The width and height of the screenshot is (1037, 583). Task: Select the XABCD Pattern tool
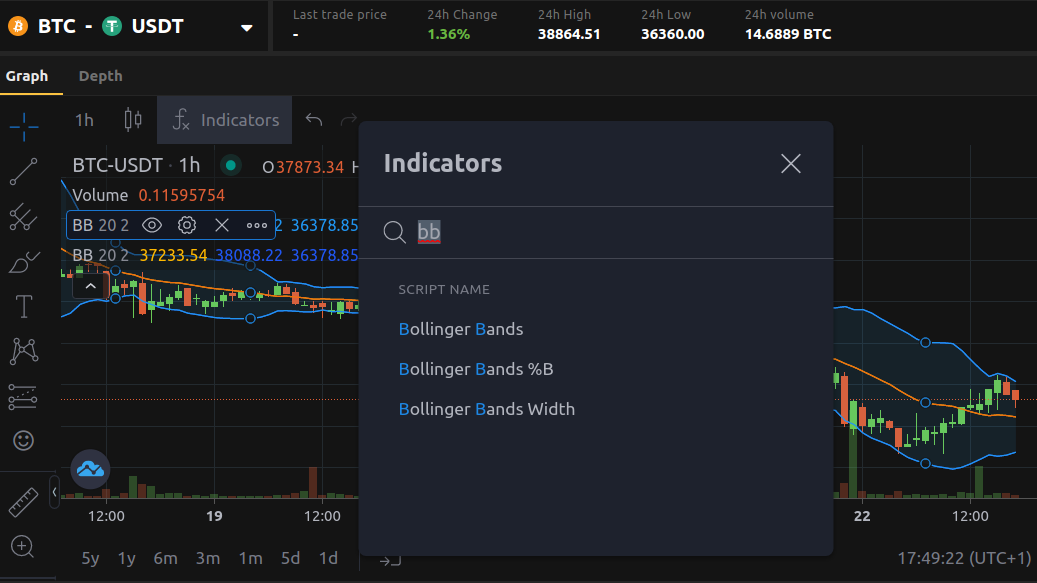click(x=22, y=352)
